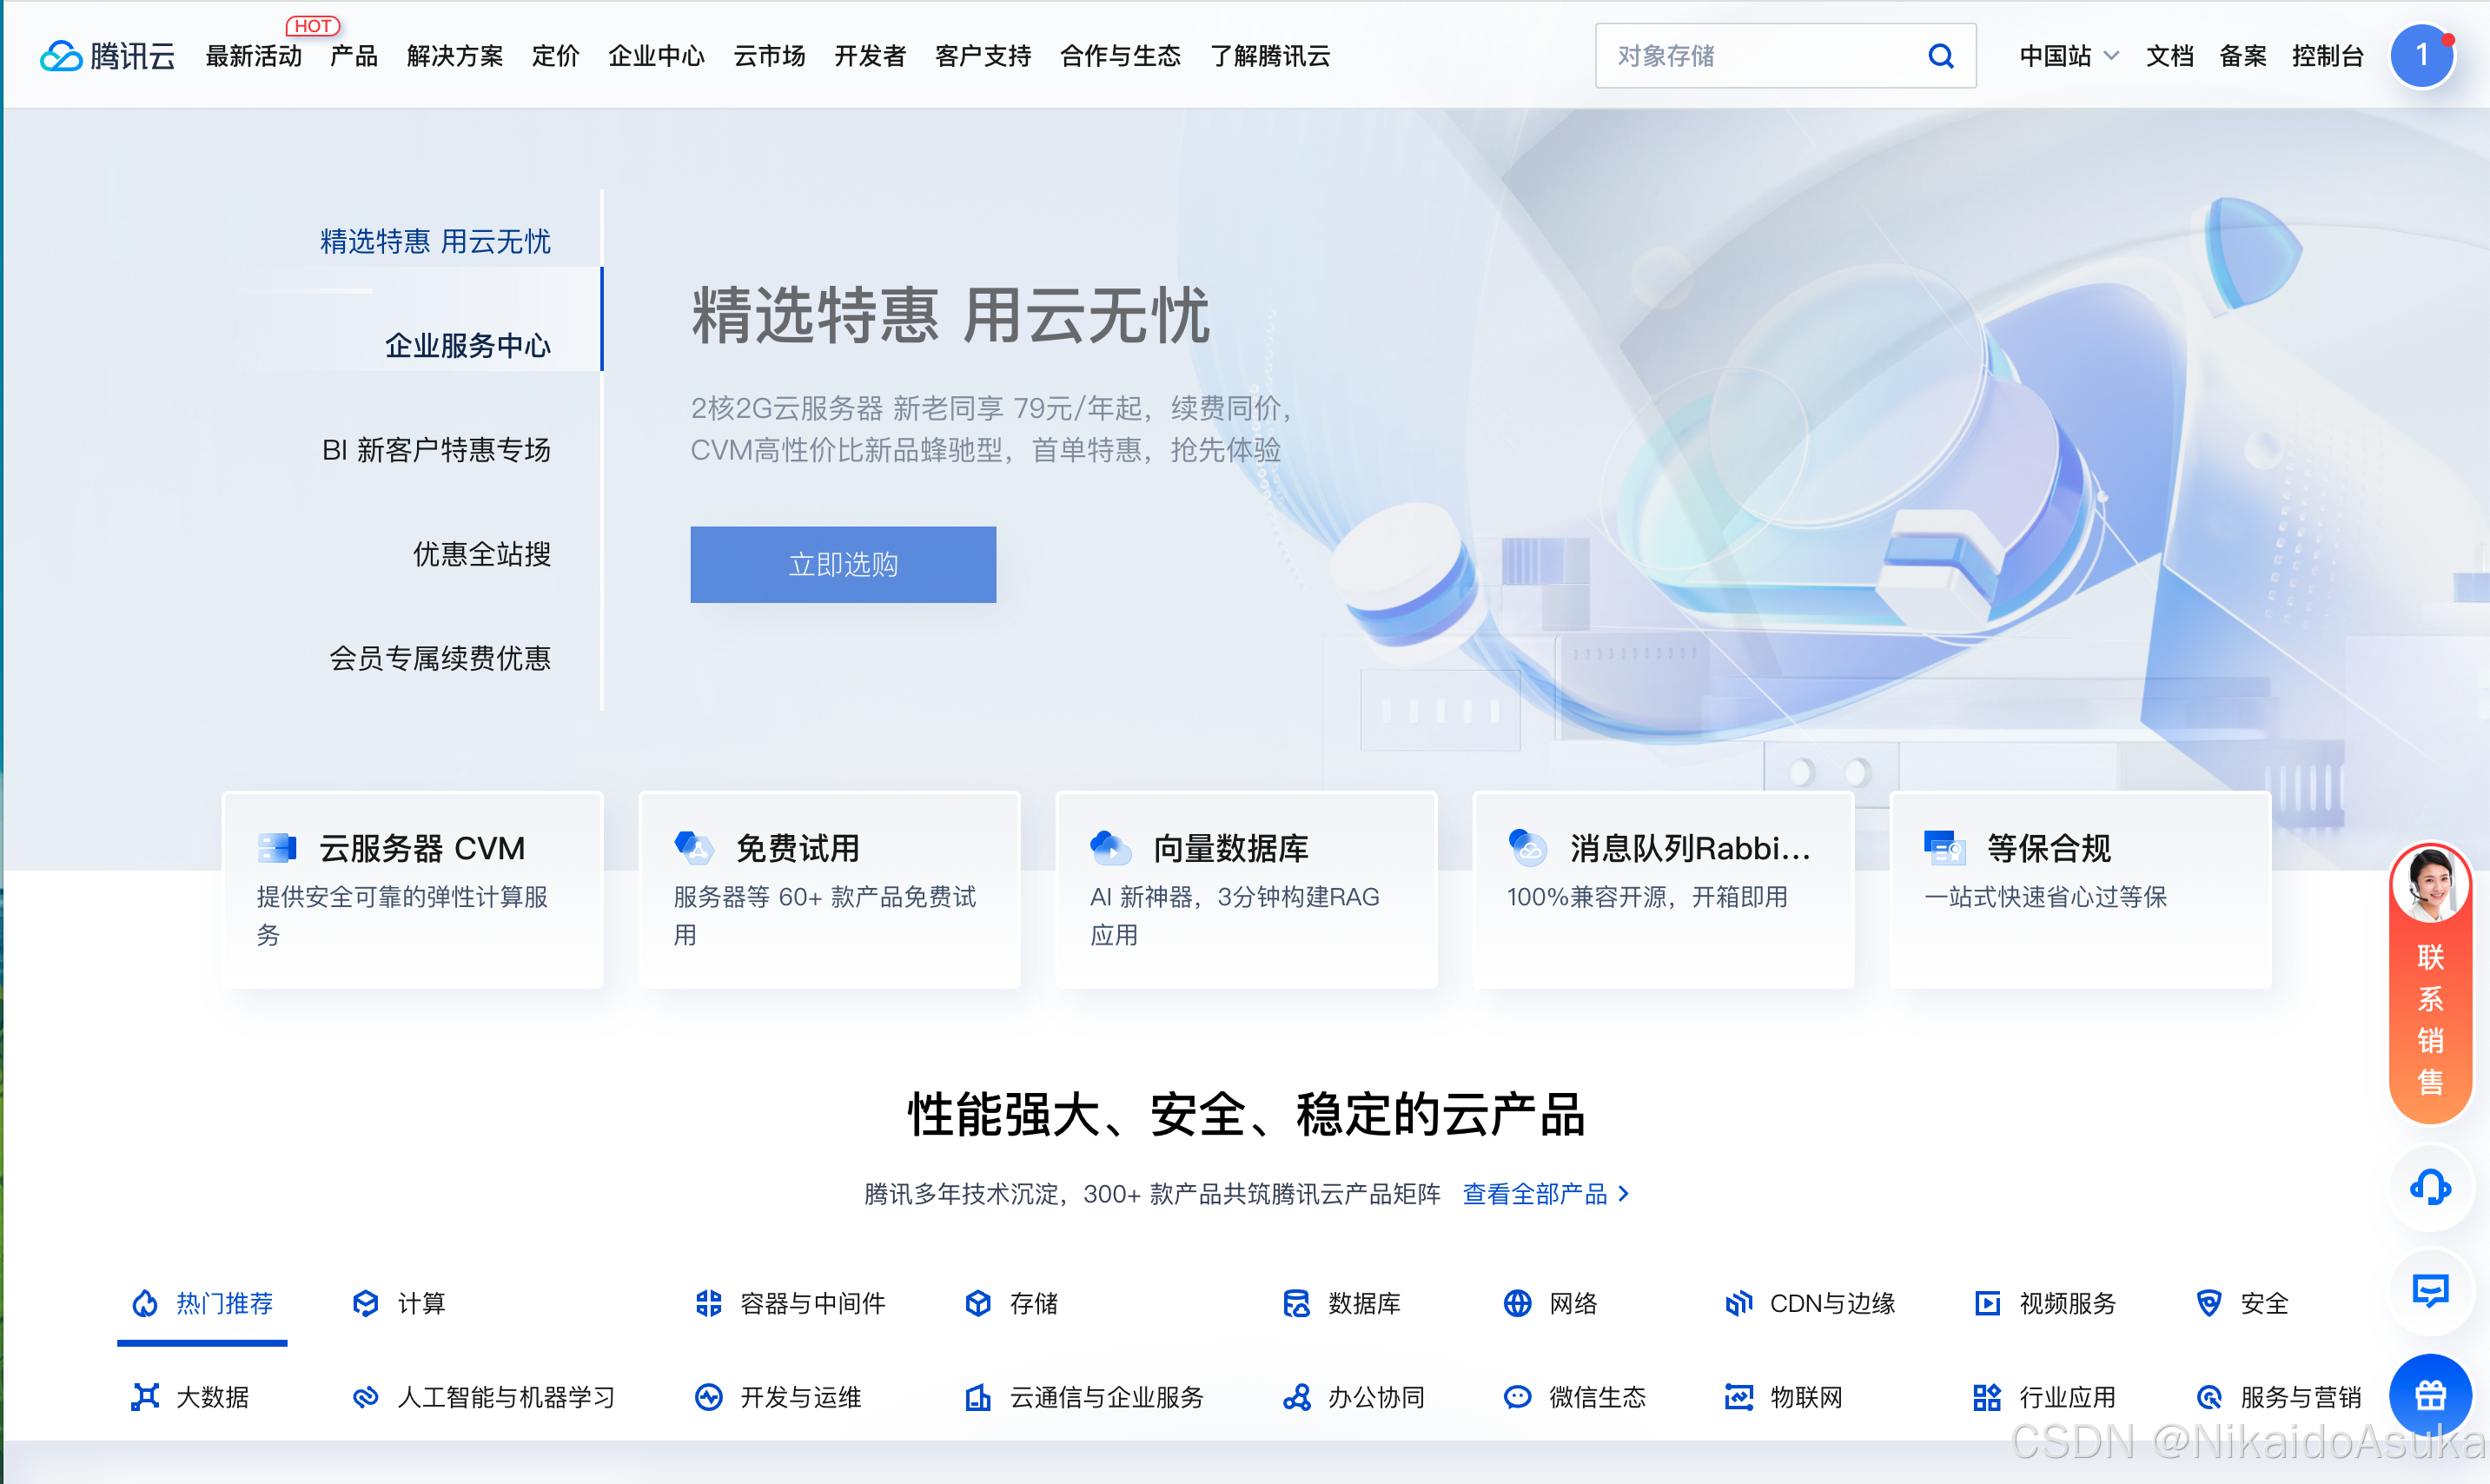
Task: Click the 微信生态 chat icon
Action: [x=1518, y=1397]
